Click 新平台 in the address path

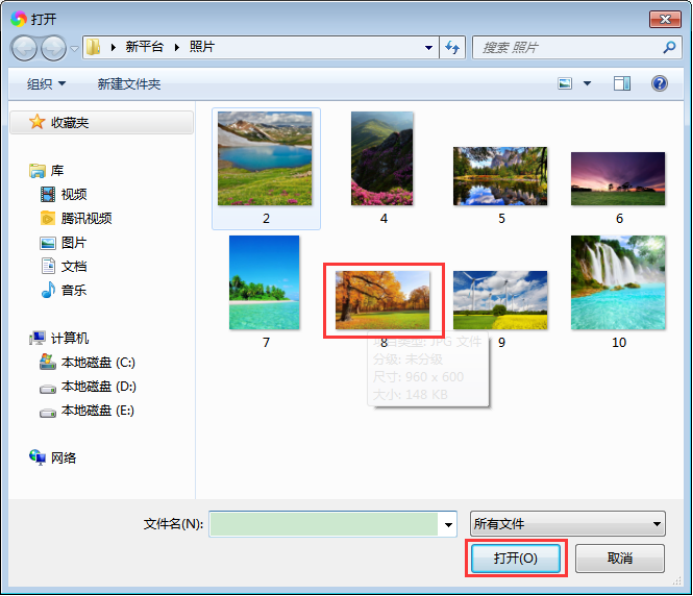145,47
